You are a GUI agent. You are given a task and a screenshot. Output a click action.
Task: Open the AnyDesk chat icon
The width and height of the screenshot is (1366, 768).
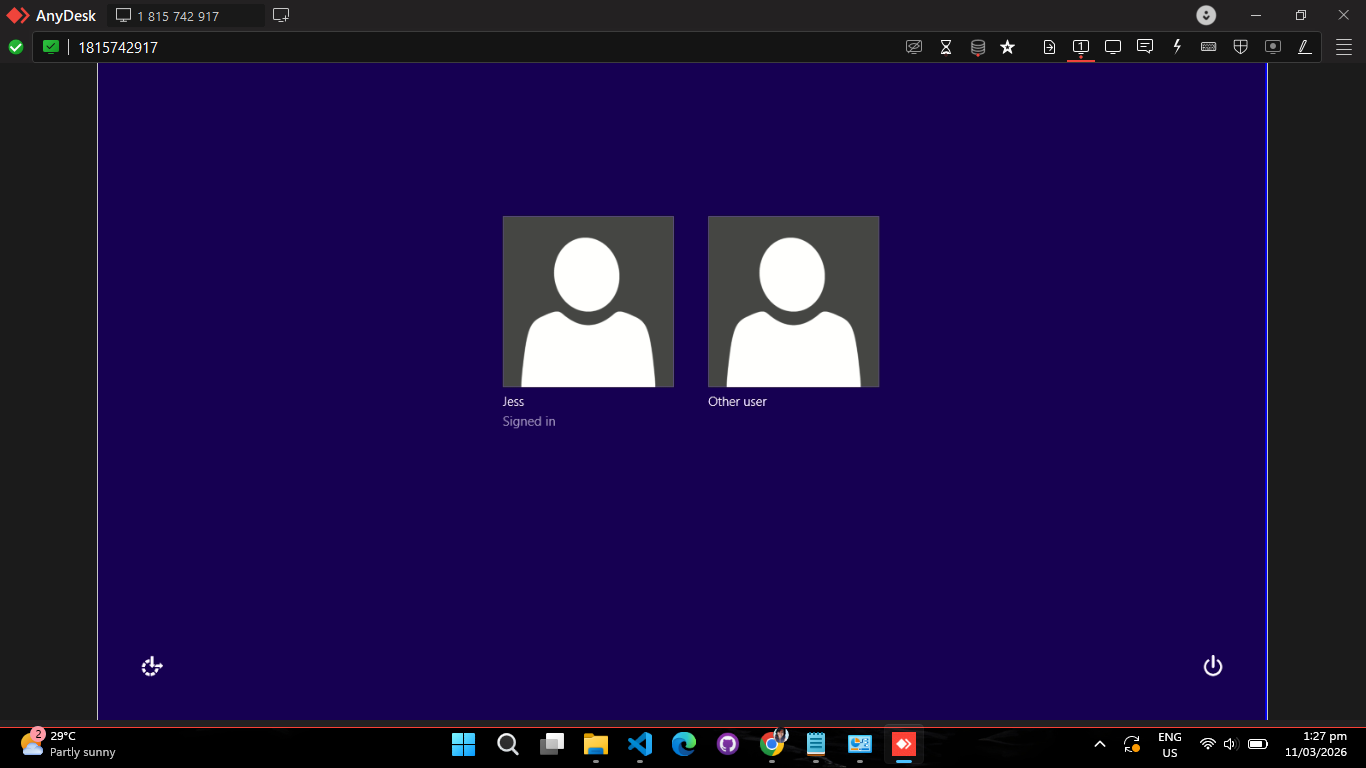[1145, 47]
